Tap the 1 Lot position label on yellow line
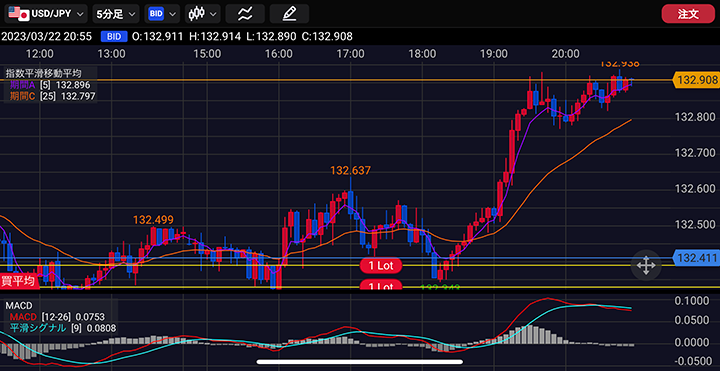This screenshot has height=371, width=720. [x=381, y=265]
